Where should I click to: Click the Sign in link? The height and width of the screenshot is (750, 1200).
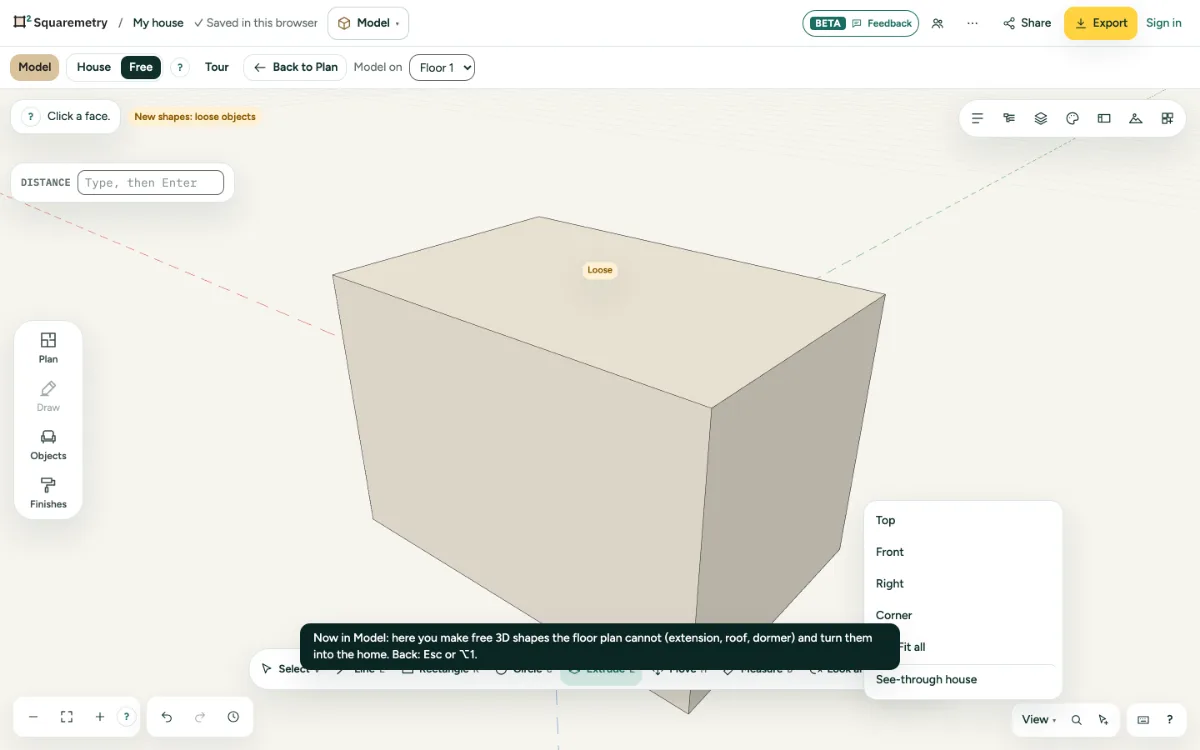[x=1164, y=23]
